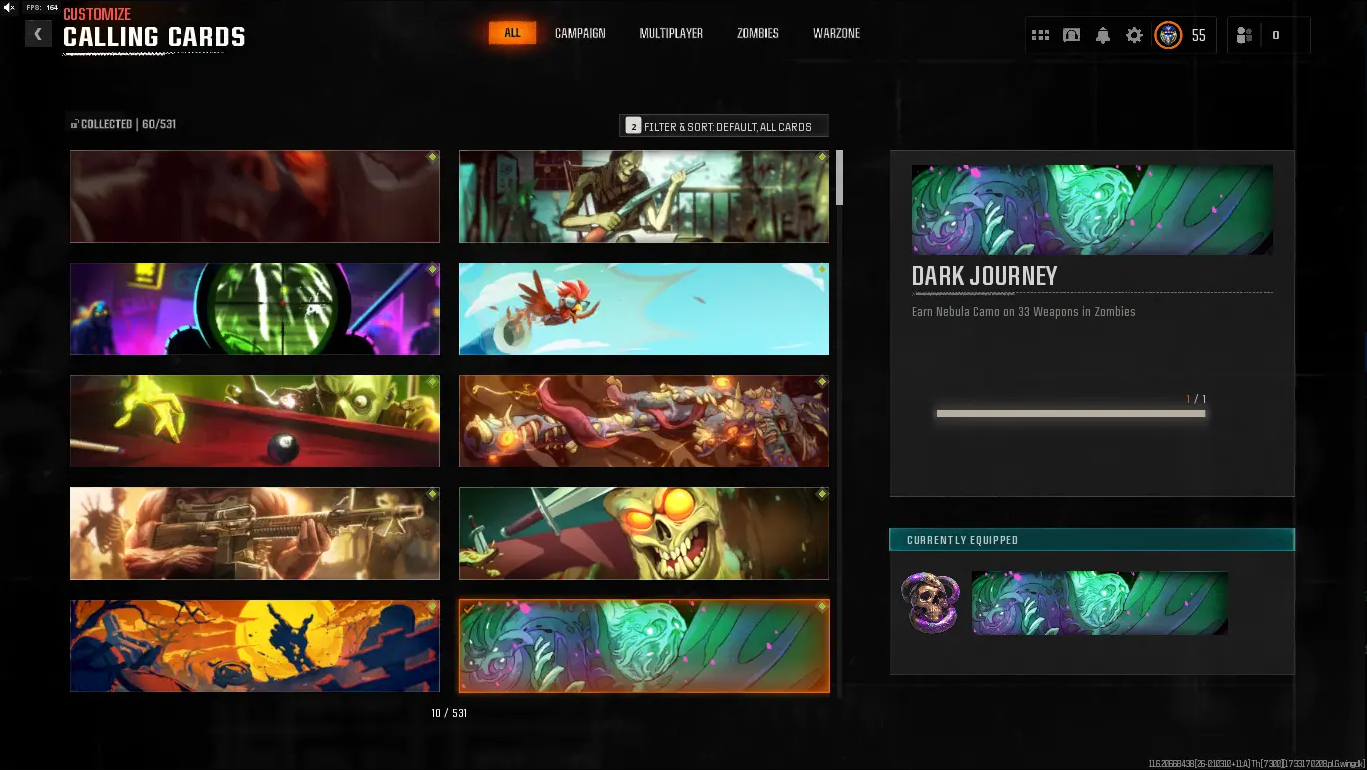
Task: Click the currently equipped calling card preview
Action: click(x=1100, y=603)
